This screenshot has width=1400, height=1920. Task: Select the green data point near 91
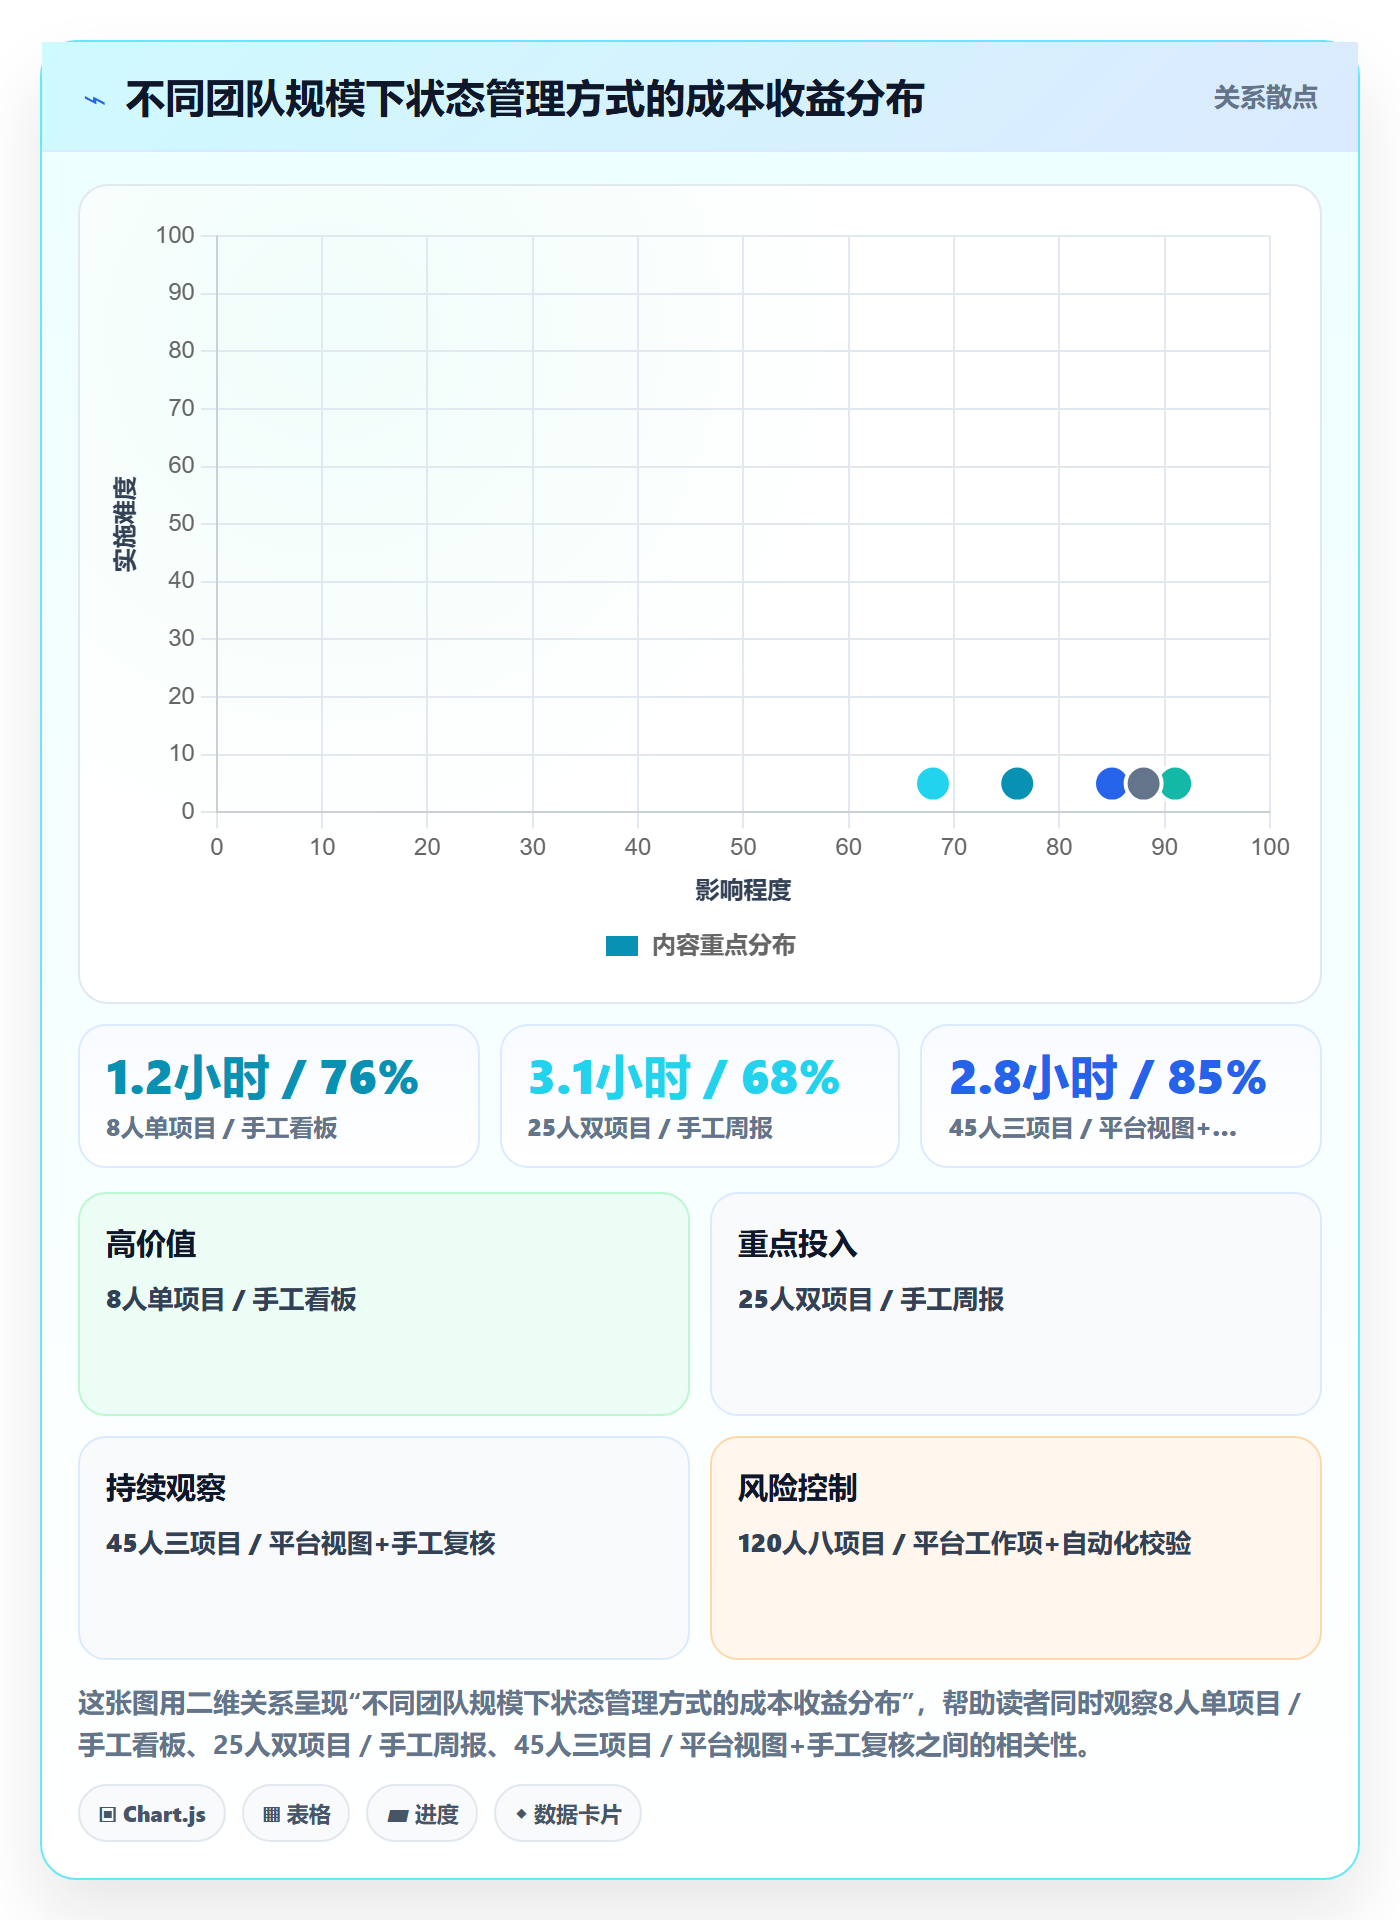[1178, 783]
